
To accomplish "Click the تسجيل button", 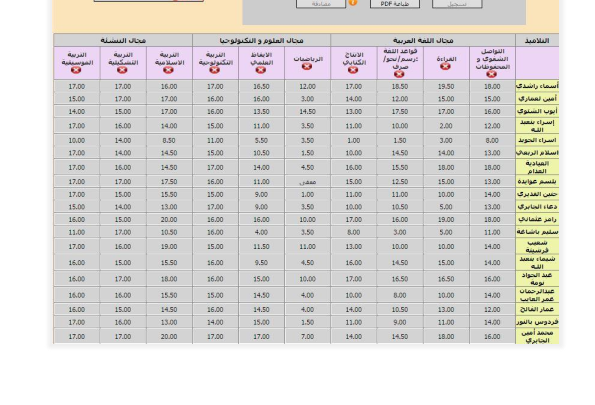I will 457,4.
